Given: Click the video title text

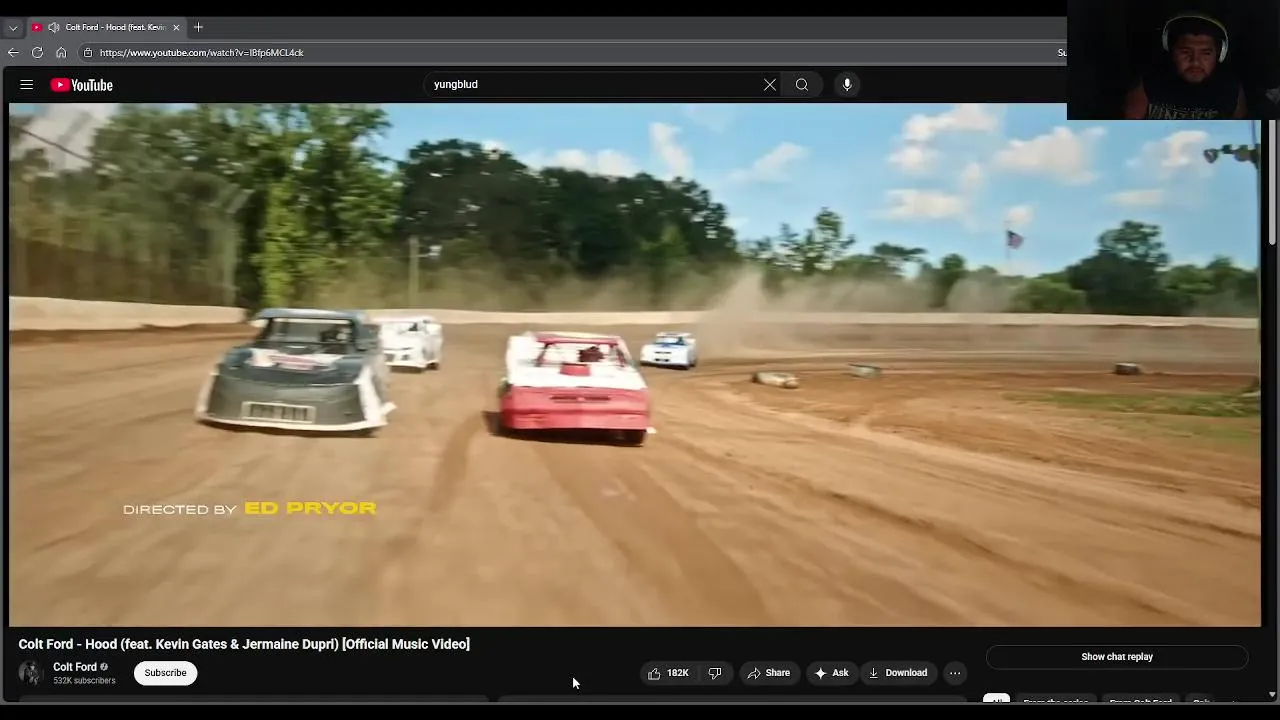Looking at the screenshot, I should (x=244, y=644).
